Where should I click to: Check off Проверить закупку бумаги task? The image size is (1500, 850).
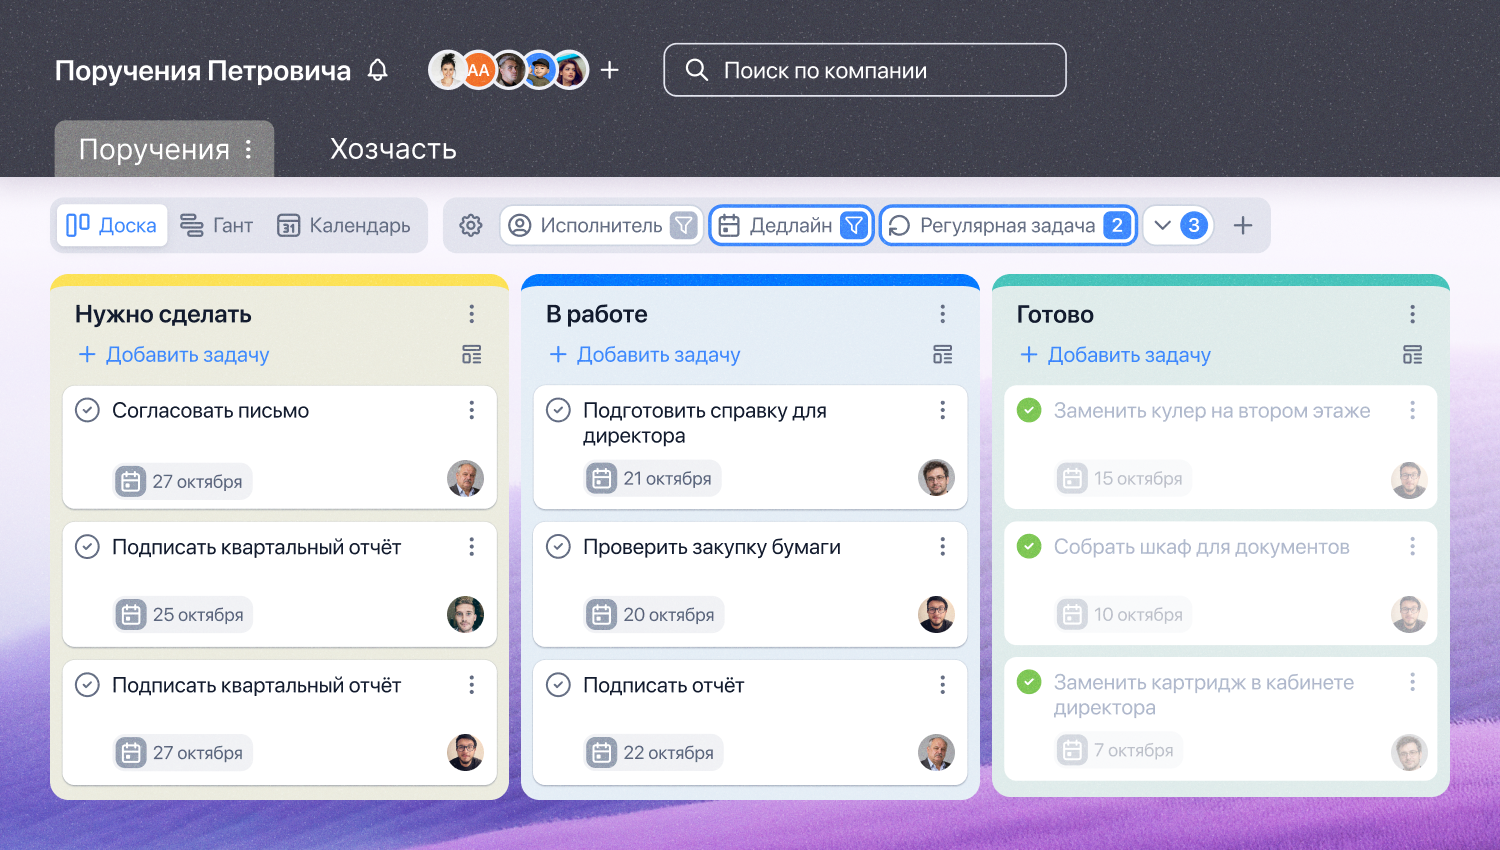559,546
